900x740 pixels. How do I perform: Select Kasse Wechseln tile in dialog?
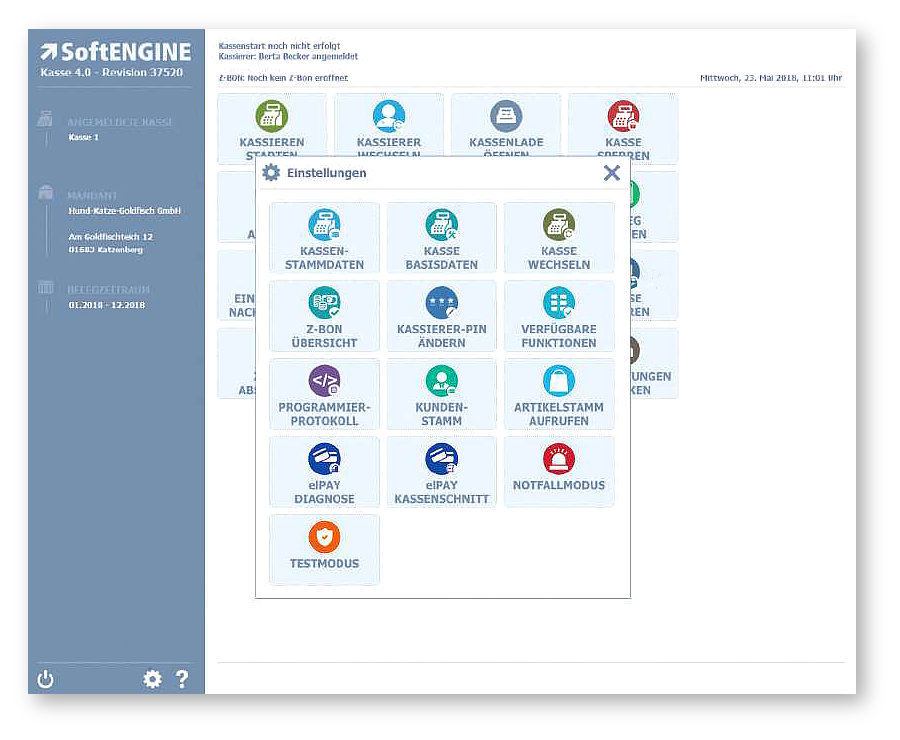tap(558, 238)
